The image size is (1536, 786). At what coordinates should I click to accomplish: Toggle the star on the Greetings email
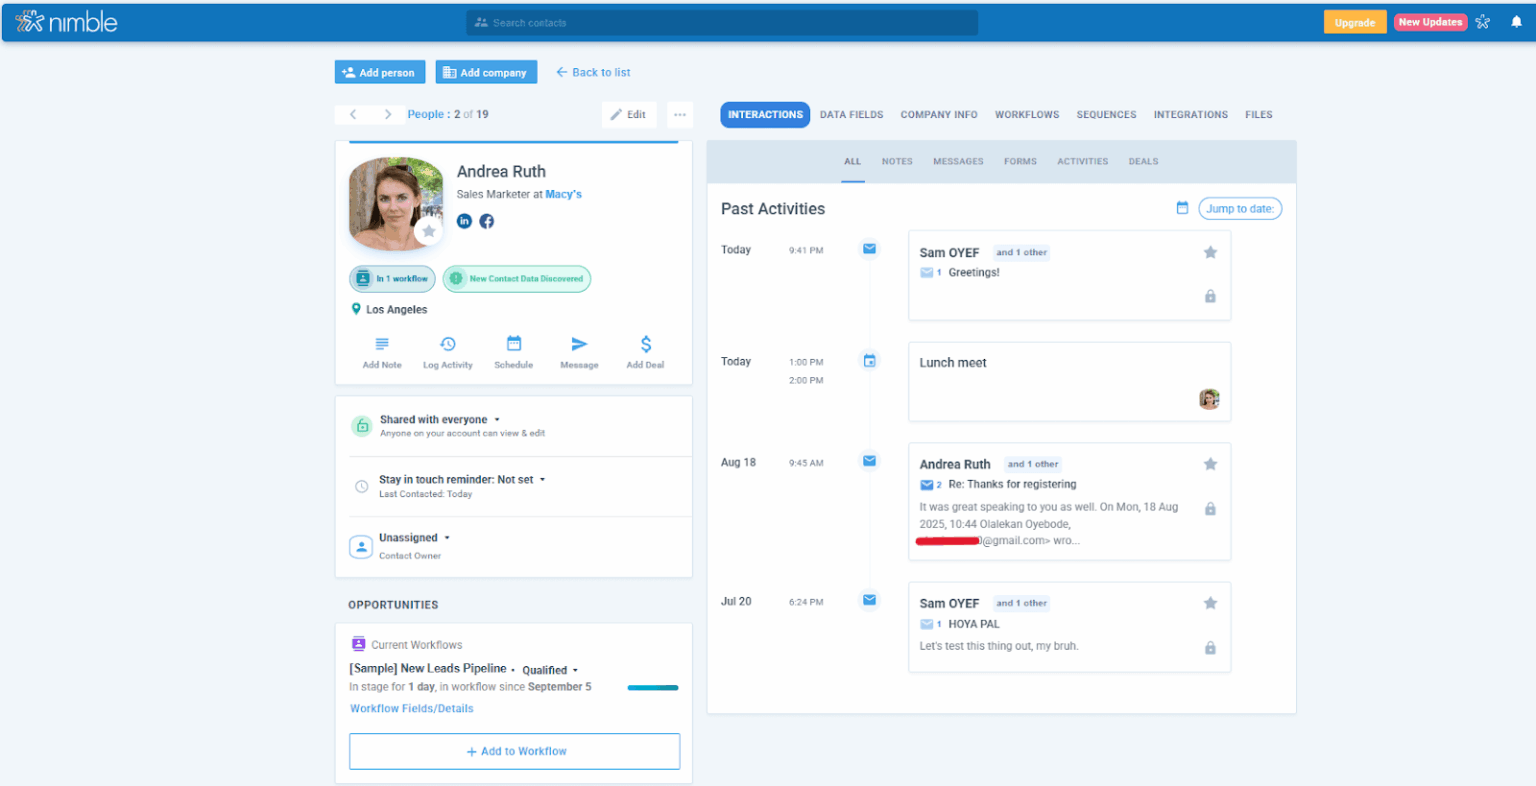tap(1210, 252)
